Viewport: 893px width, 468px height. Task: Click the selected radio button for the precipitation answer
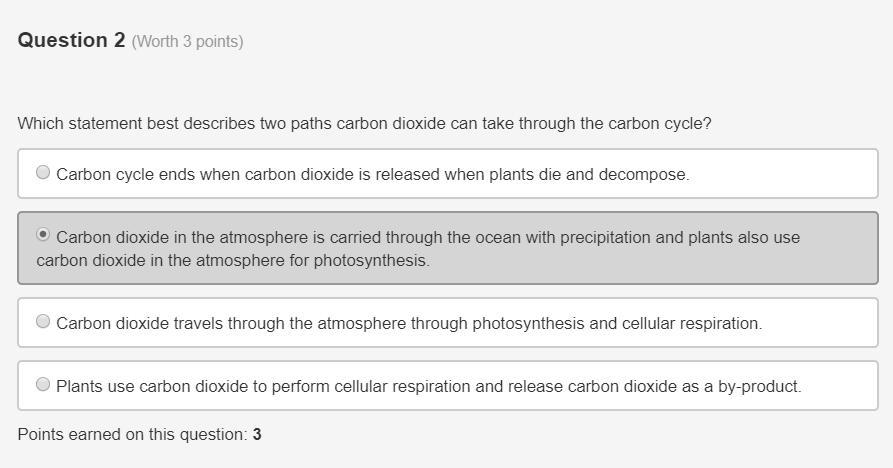[43, 235]
